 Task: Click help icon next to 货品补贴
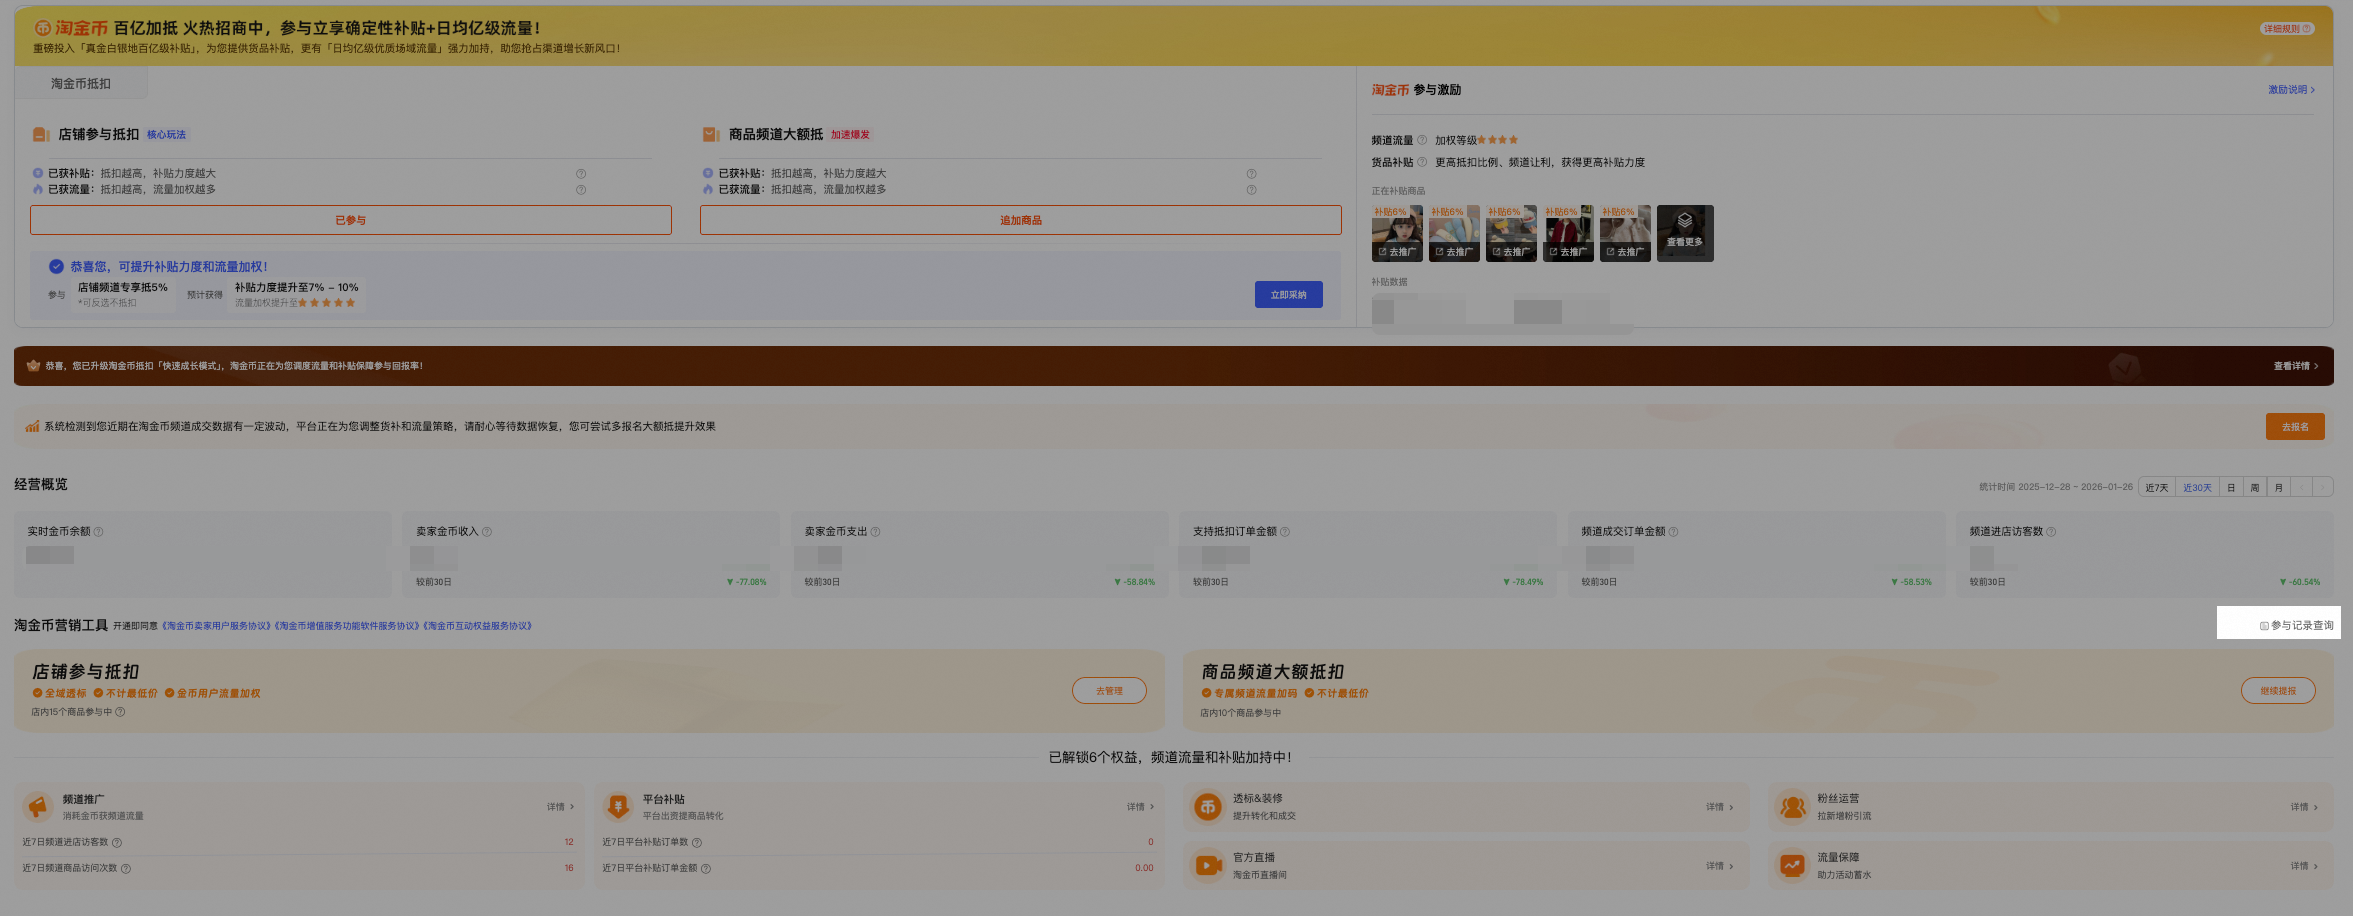click(1422, 162)
